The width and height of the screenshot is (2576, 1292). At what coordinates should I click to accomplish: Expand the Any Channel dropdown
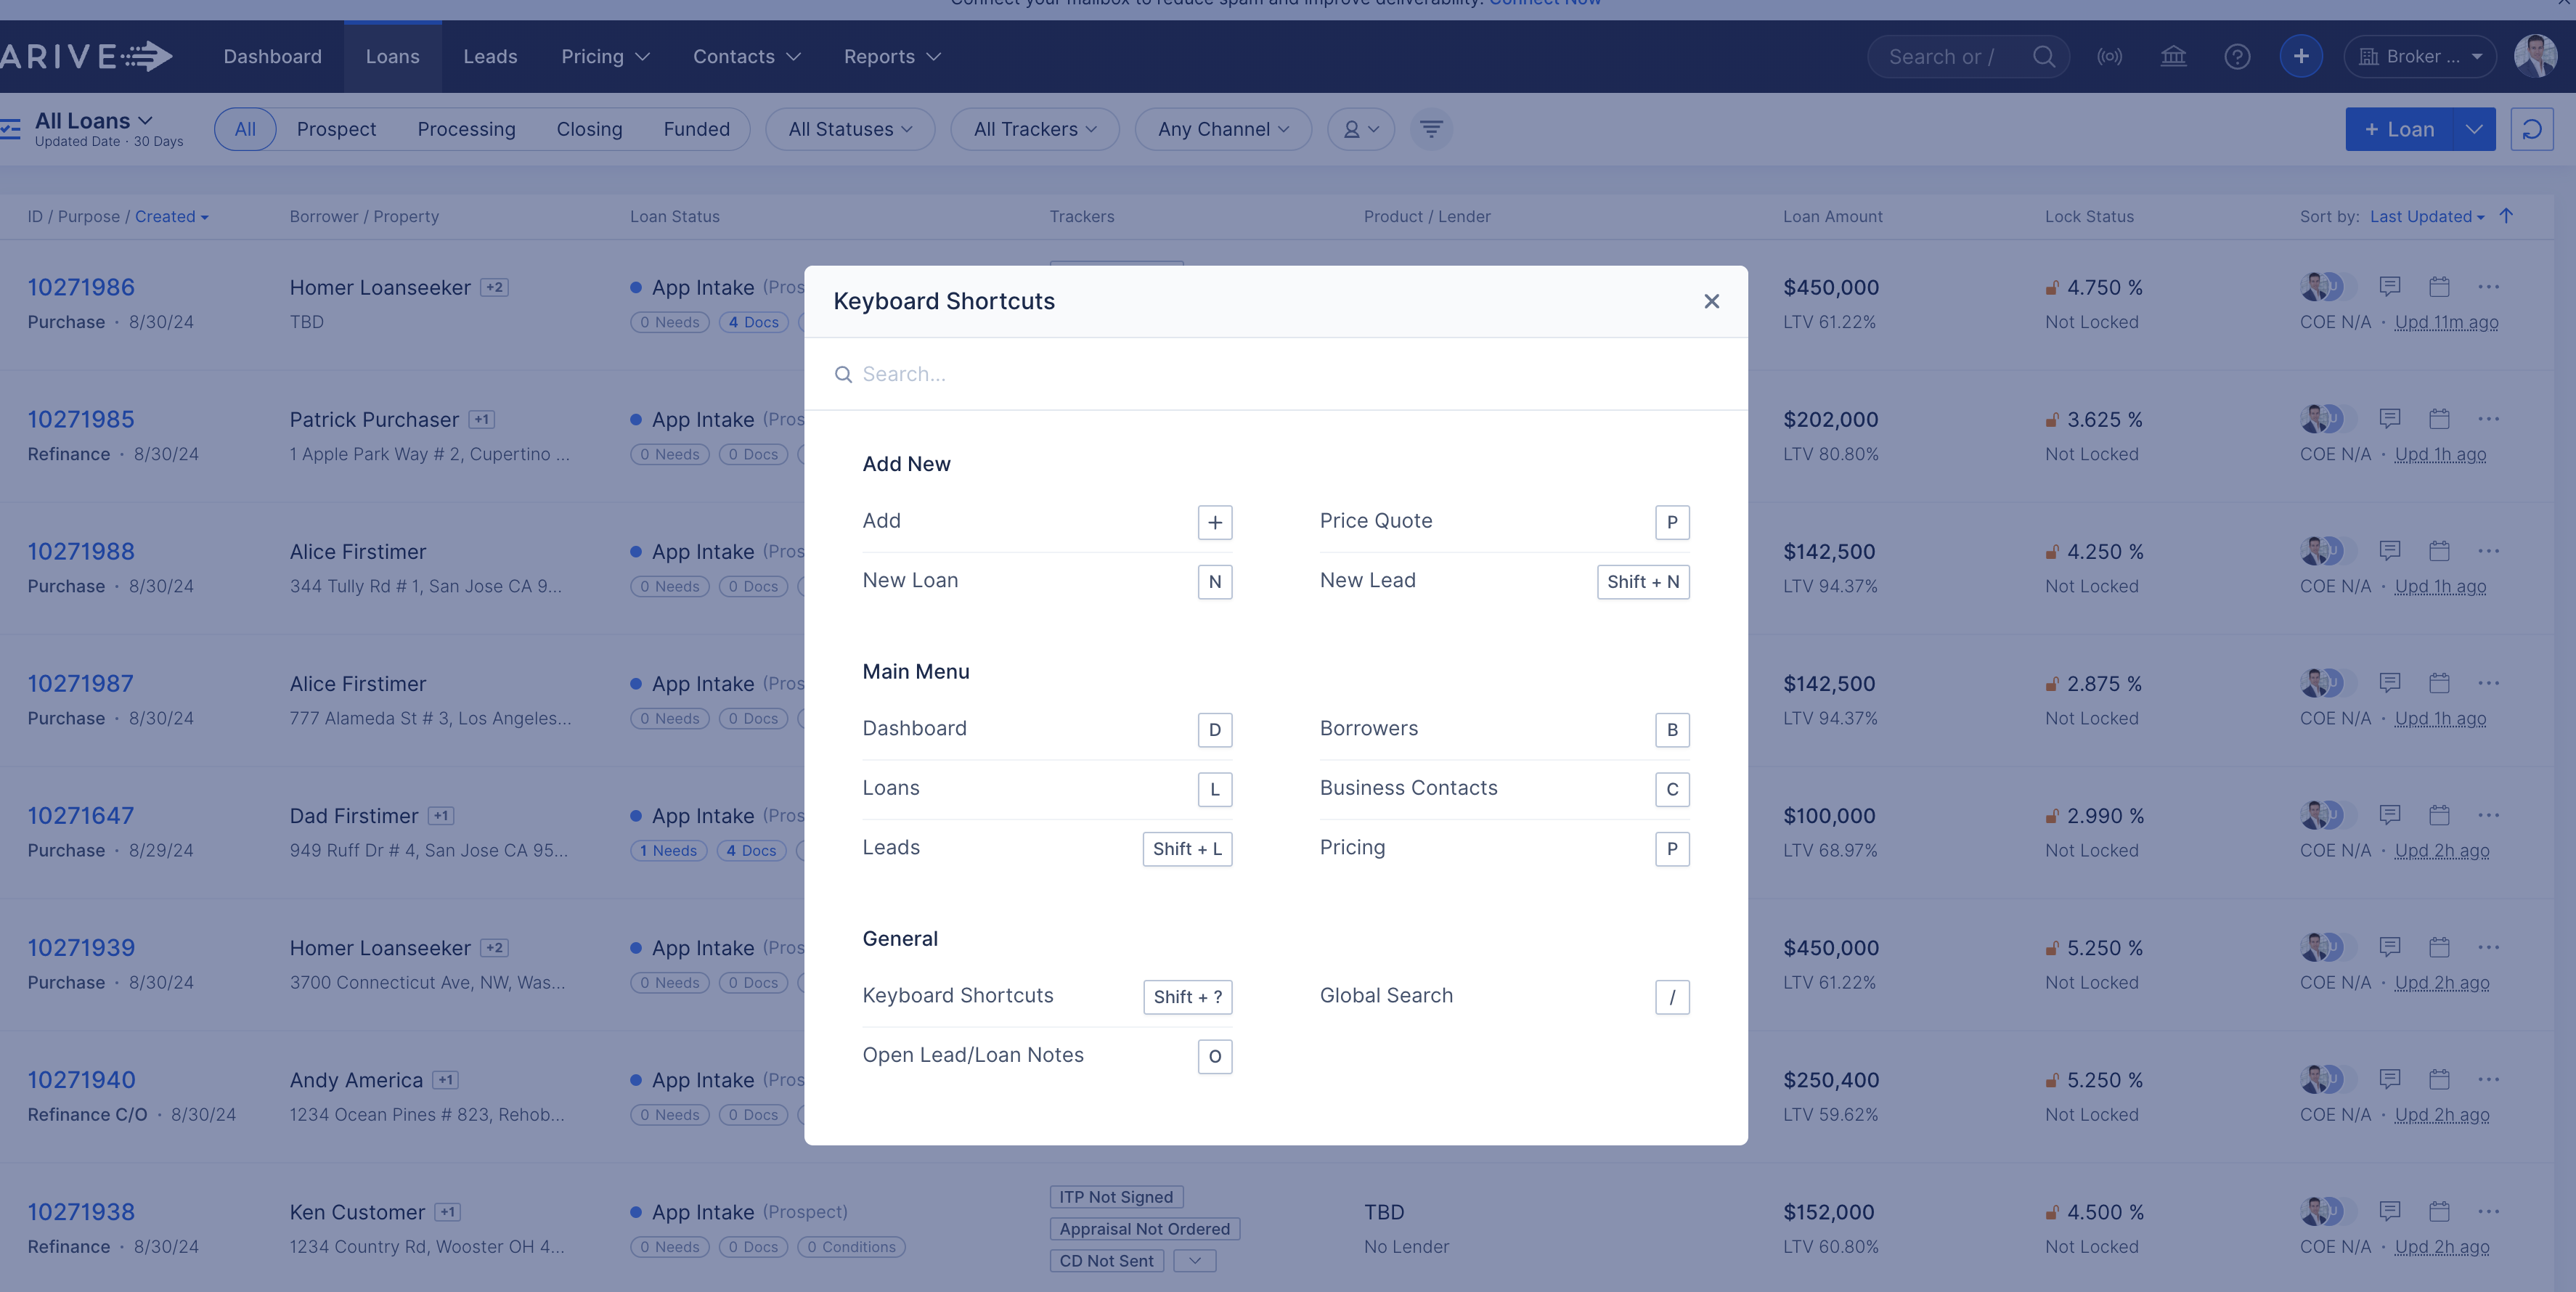pos(1222,129)
